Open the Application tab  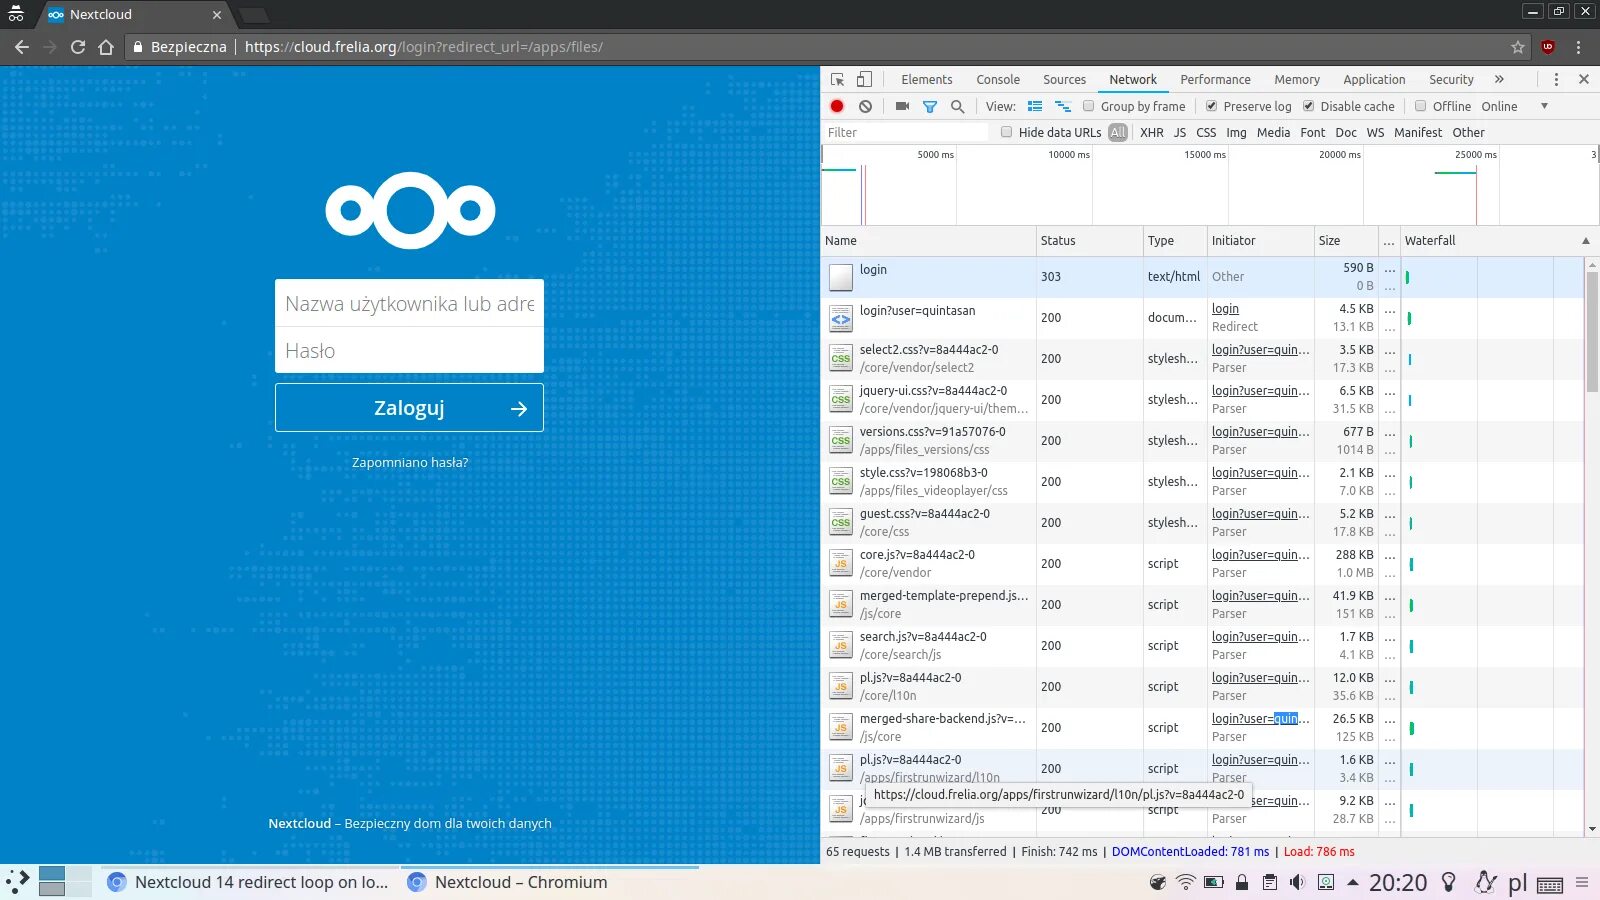(1374, 79)
